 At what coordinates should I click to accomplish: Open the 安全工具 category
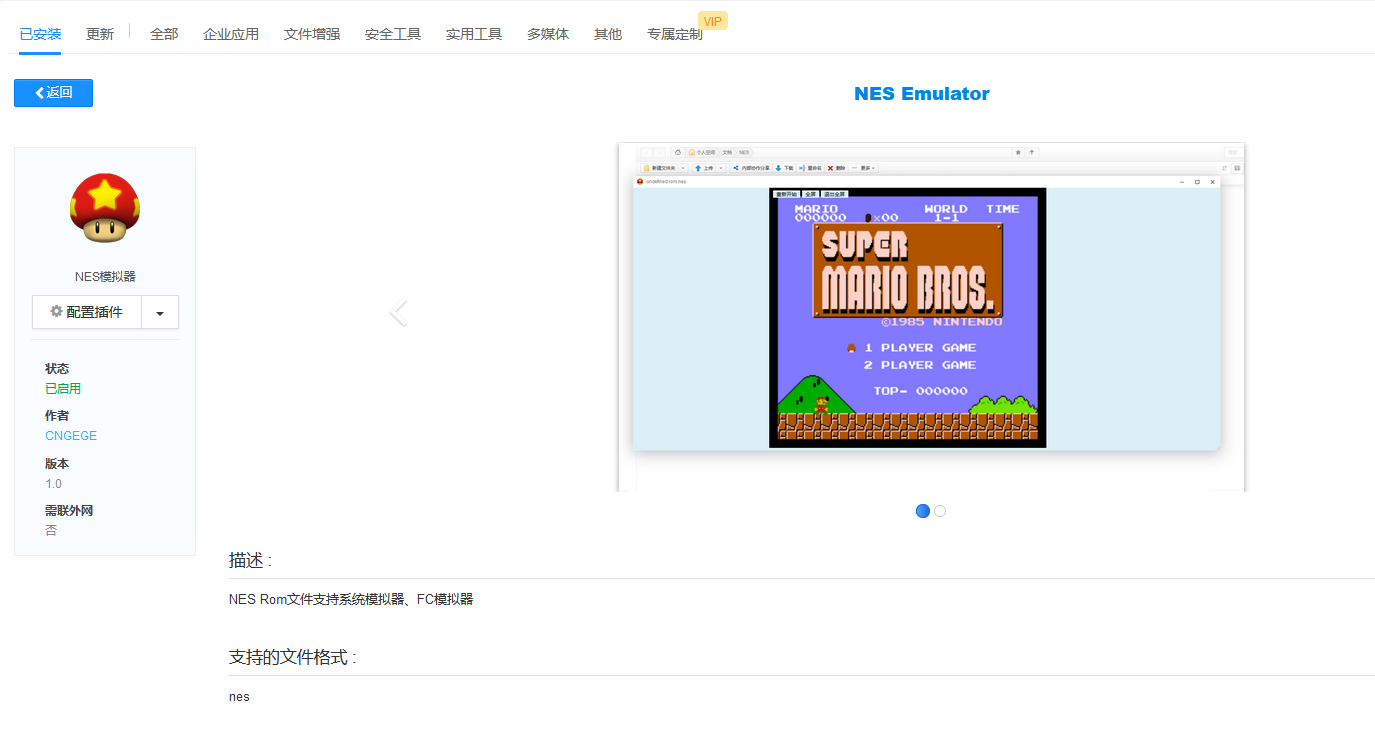(393, 34)
